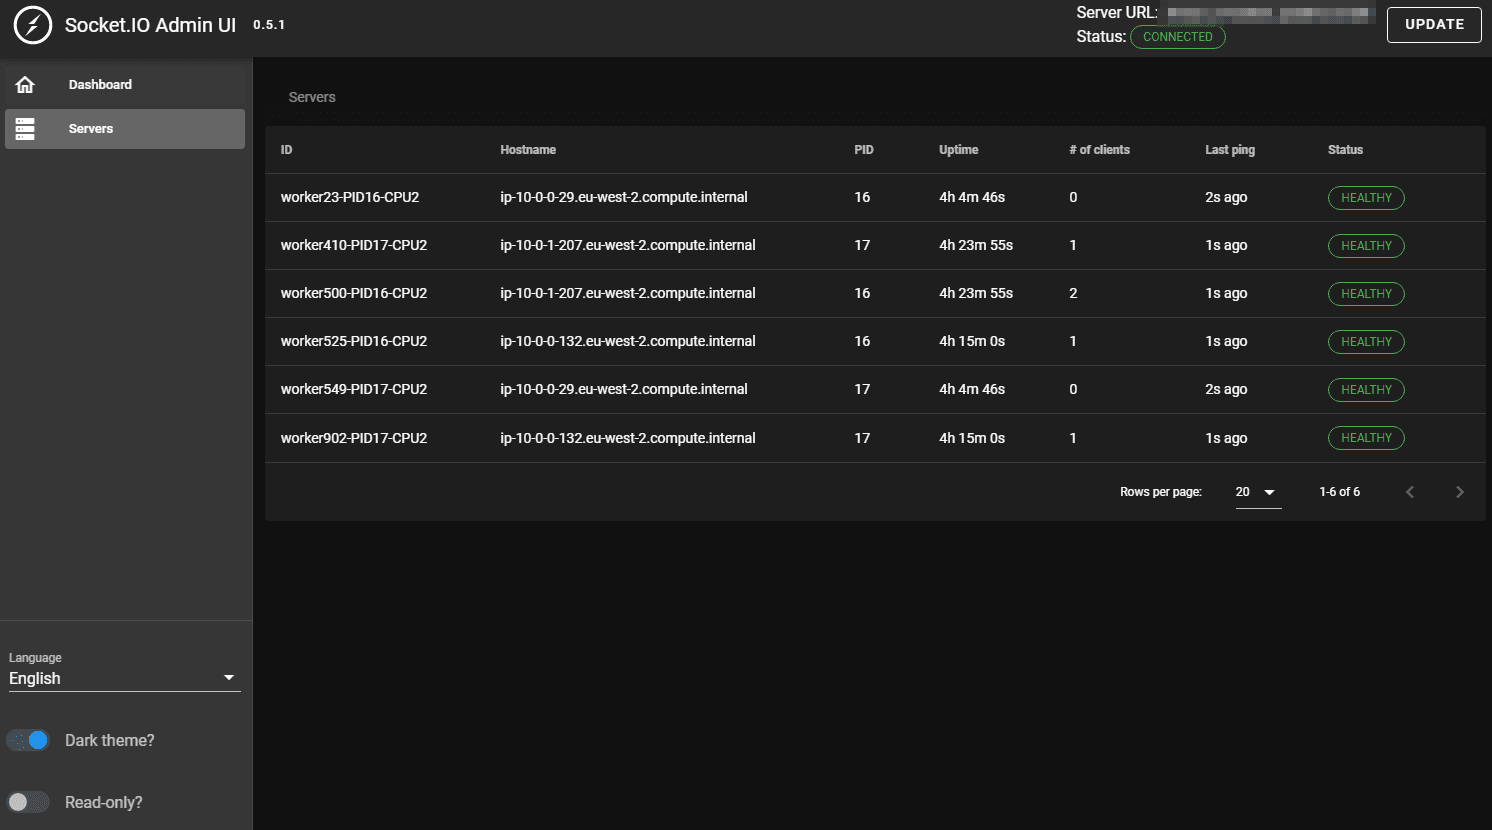Click the ID column header
Image resolution: width=1492 pixels, height=830 pixels.
(287, 149)
